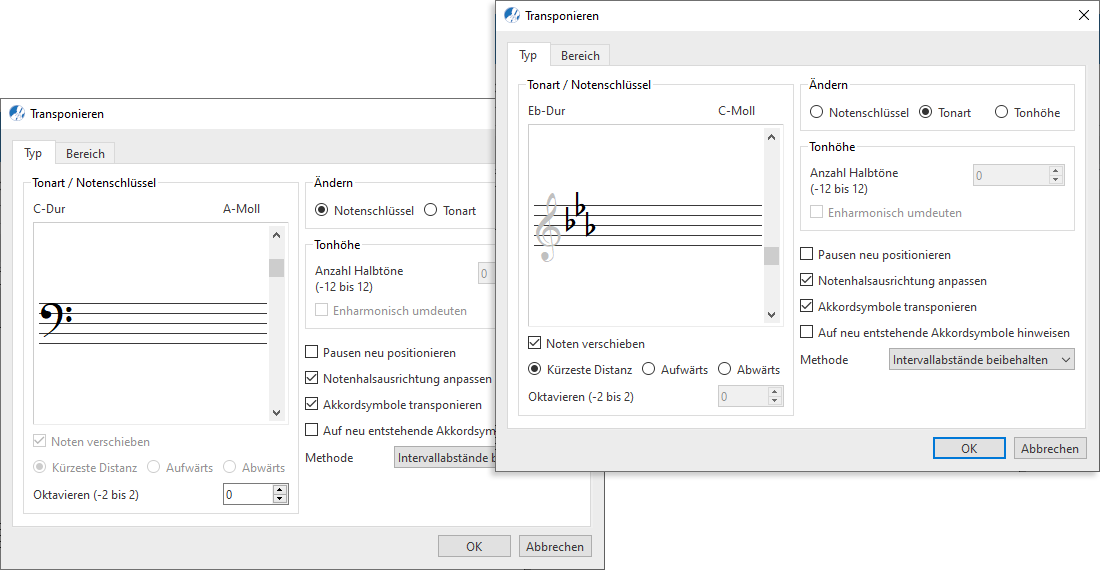Switch to the Bereich tab in the front dialog

coord(580,56)
